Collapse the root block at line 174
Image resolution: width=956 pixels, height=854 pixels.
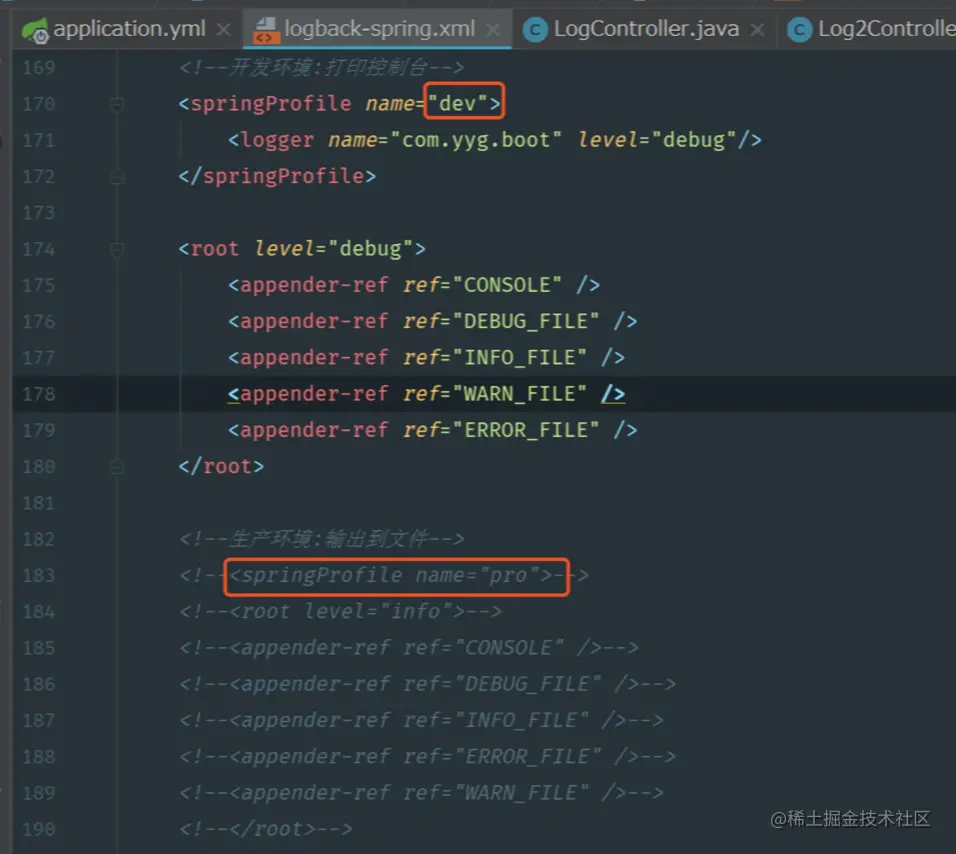116,249
